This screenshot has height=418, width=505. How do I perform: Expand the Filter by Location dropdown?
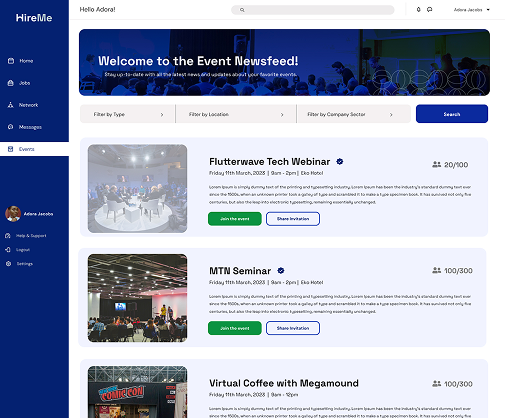coord(236,114)
